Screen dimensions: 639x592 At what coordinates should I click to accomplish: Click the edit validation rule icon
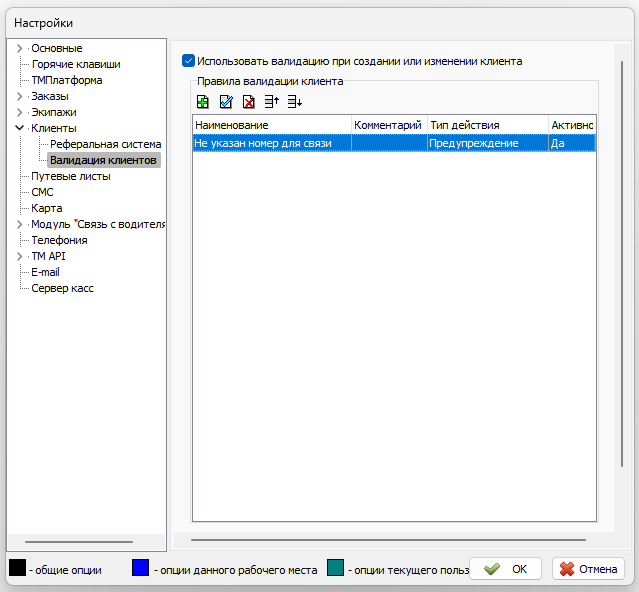[226, 101]
